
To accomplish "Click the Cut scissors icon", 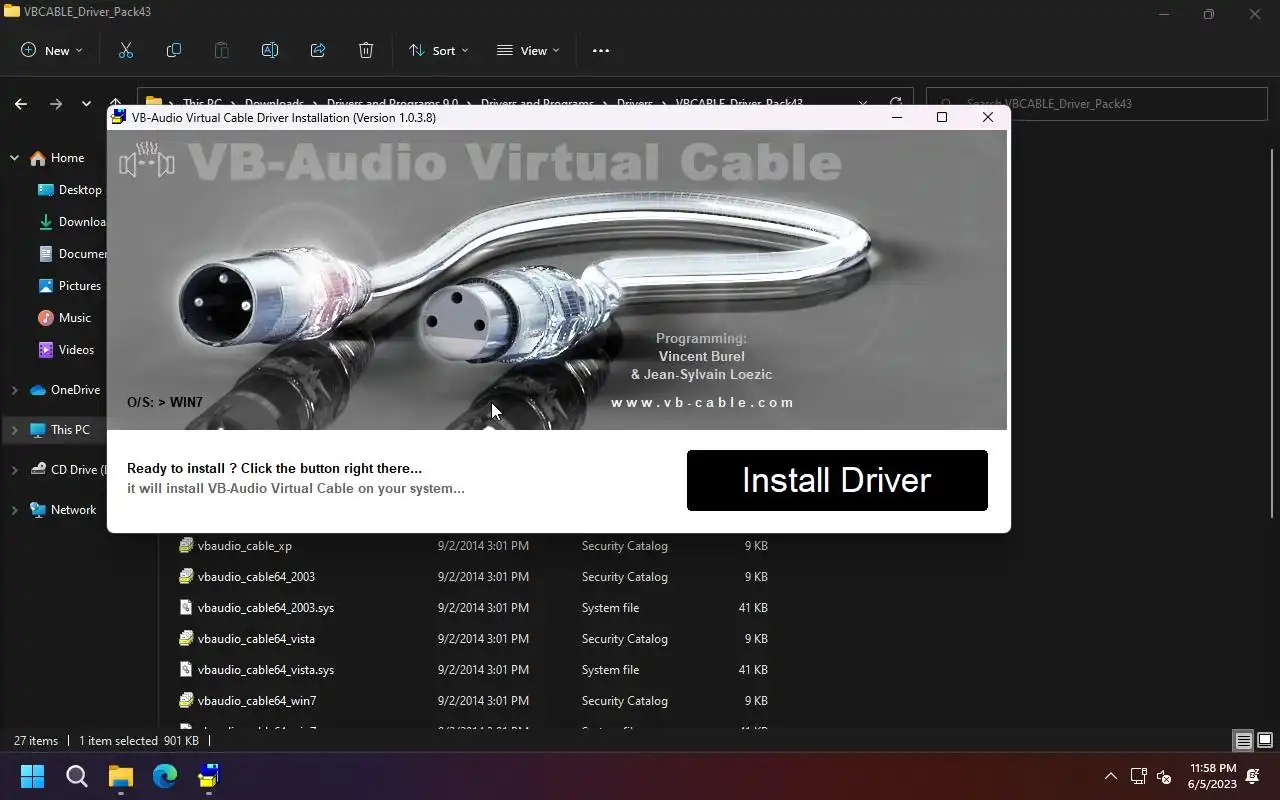I will (126, 51).
